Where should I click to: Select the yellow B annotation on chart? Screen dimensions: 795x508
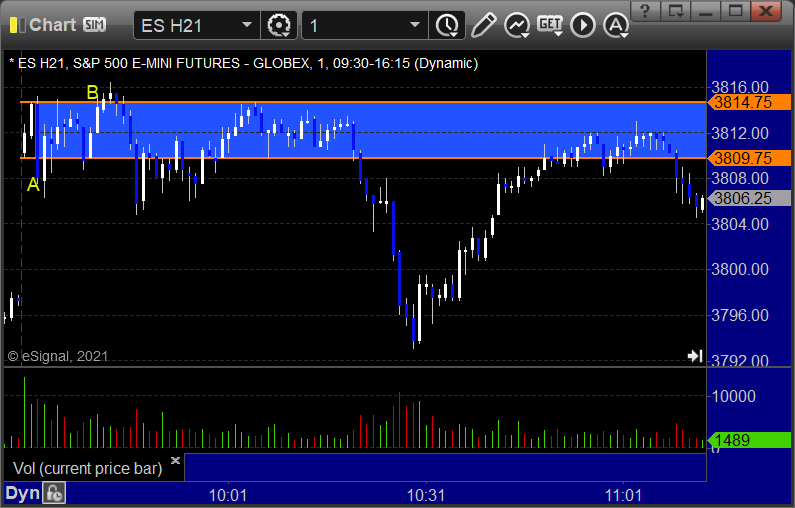point(92,93)
